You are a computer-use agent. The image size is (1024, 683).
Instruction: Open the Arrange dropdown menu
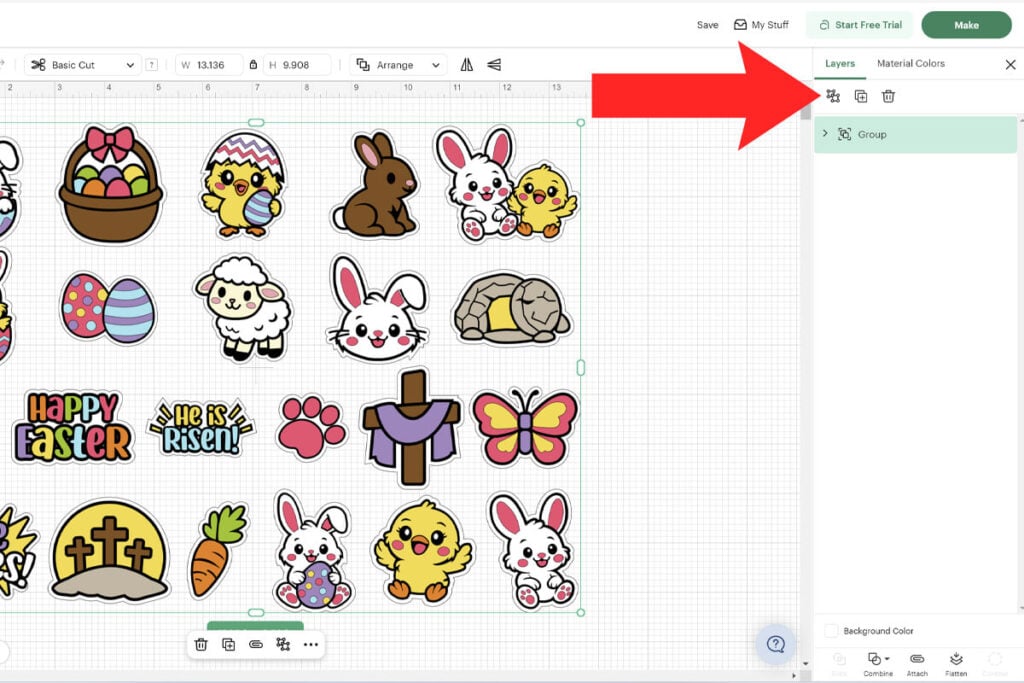point(399,64)
